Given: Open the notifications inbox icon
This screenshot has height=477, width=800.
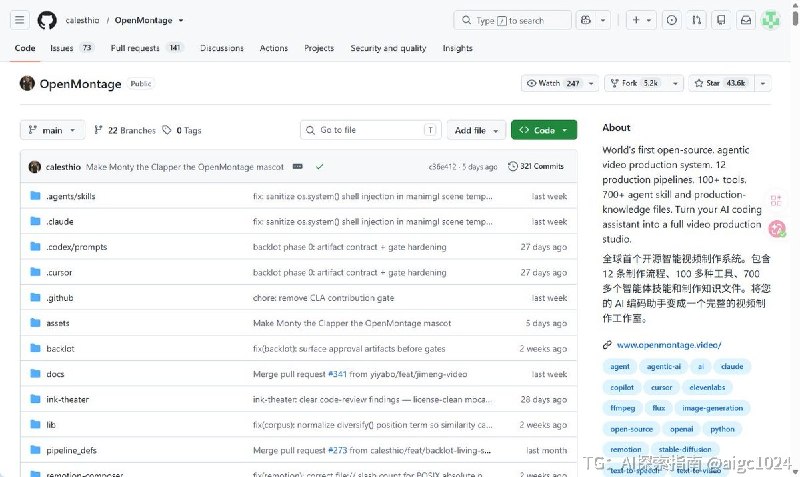Looking at the screenshot, I should tap(746, 20).
